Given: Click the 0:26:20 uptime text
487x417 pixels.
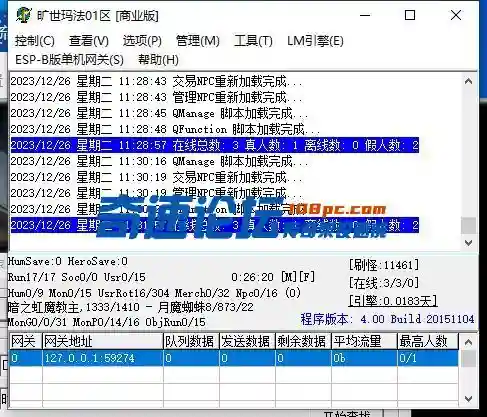Looking at the screenshot, I should [252, 277].
